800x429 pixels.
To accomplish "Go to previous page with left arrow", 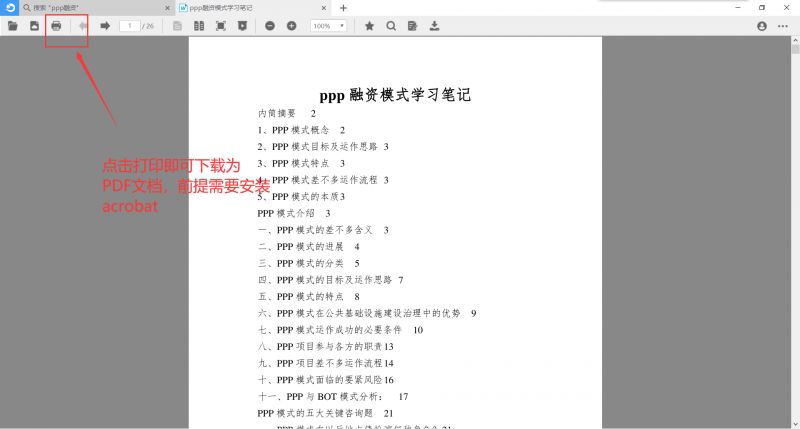I will [83, 26].
